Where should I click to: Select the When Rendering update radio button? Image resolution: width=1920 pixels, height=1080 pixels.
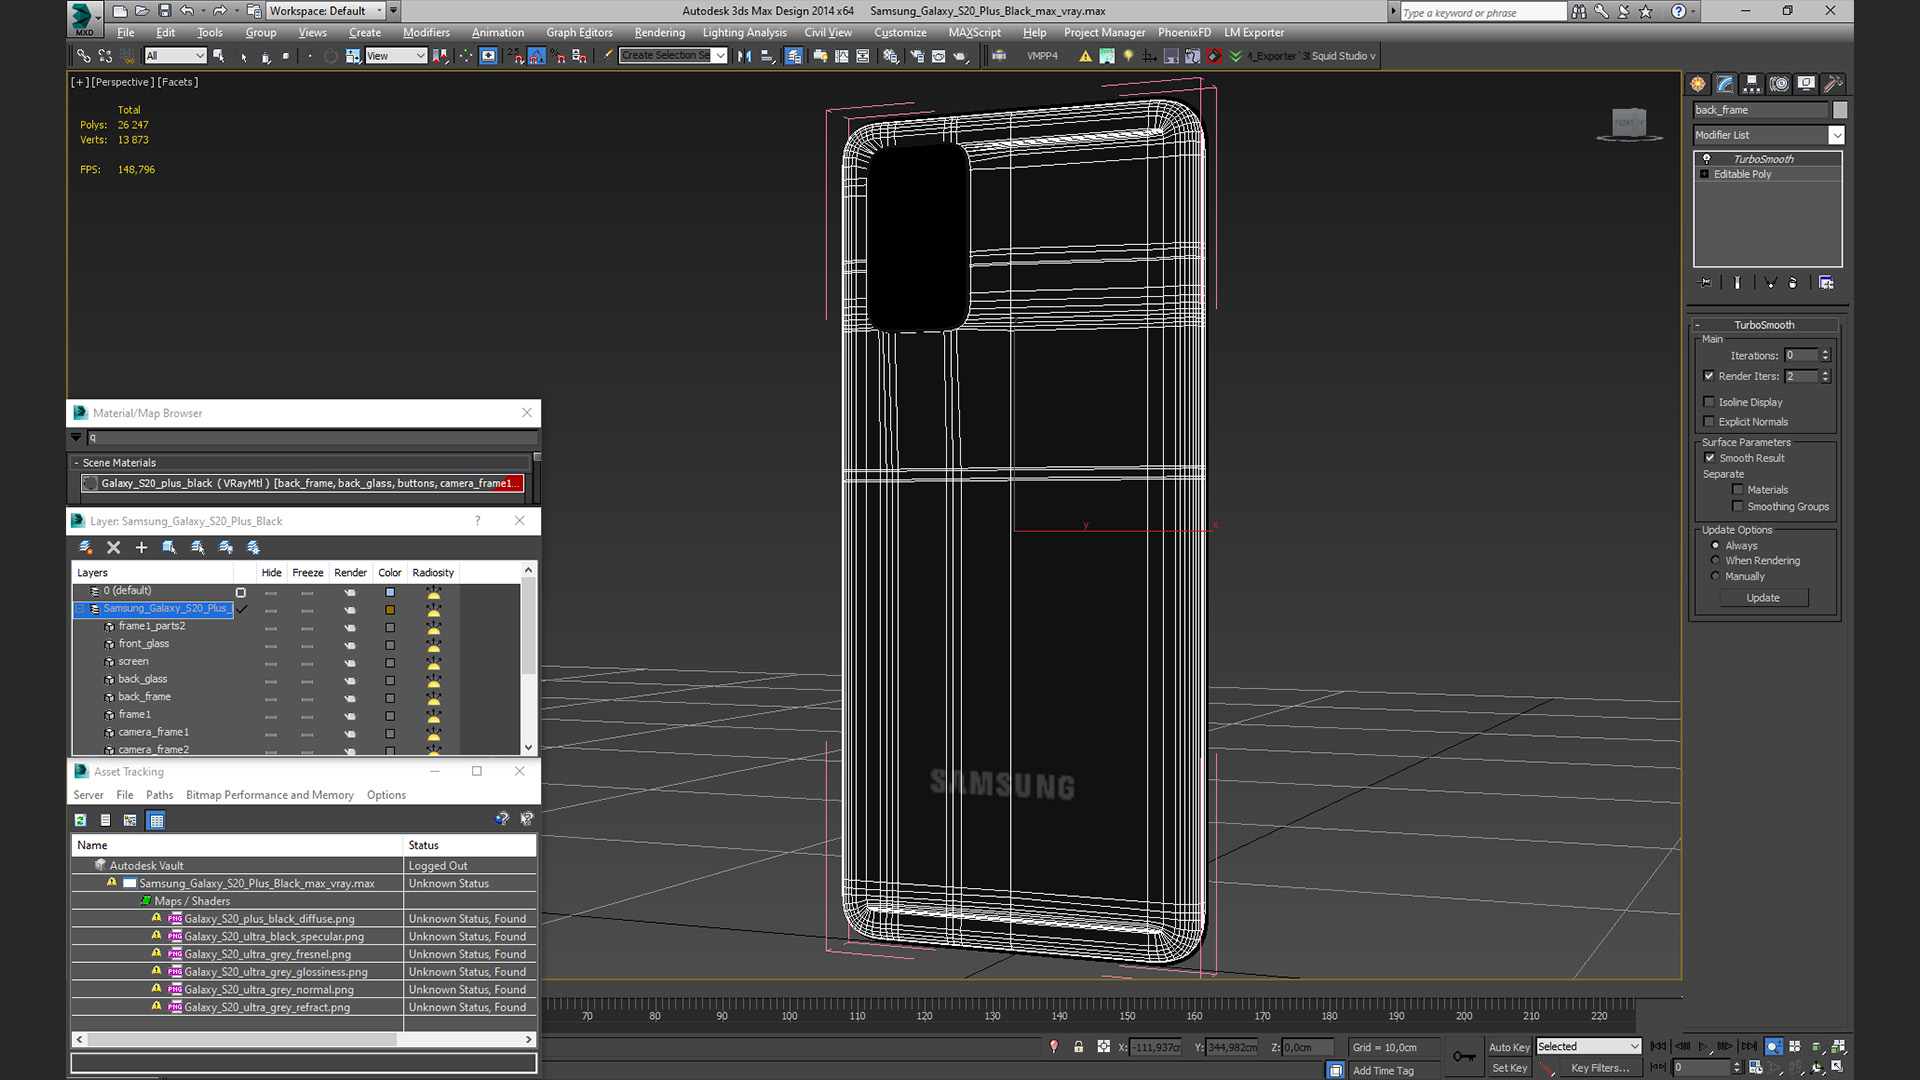tap(1716, 561)
